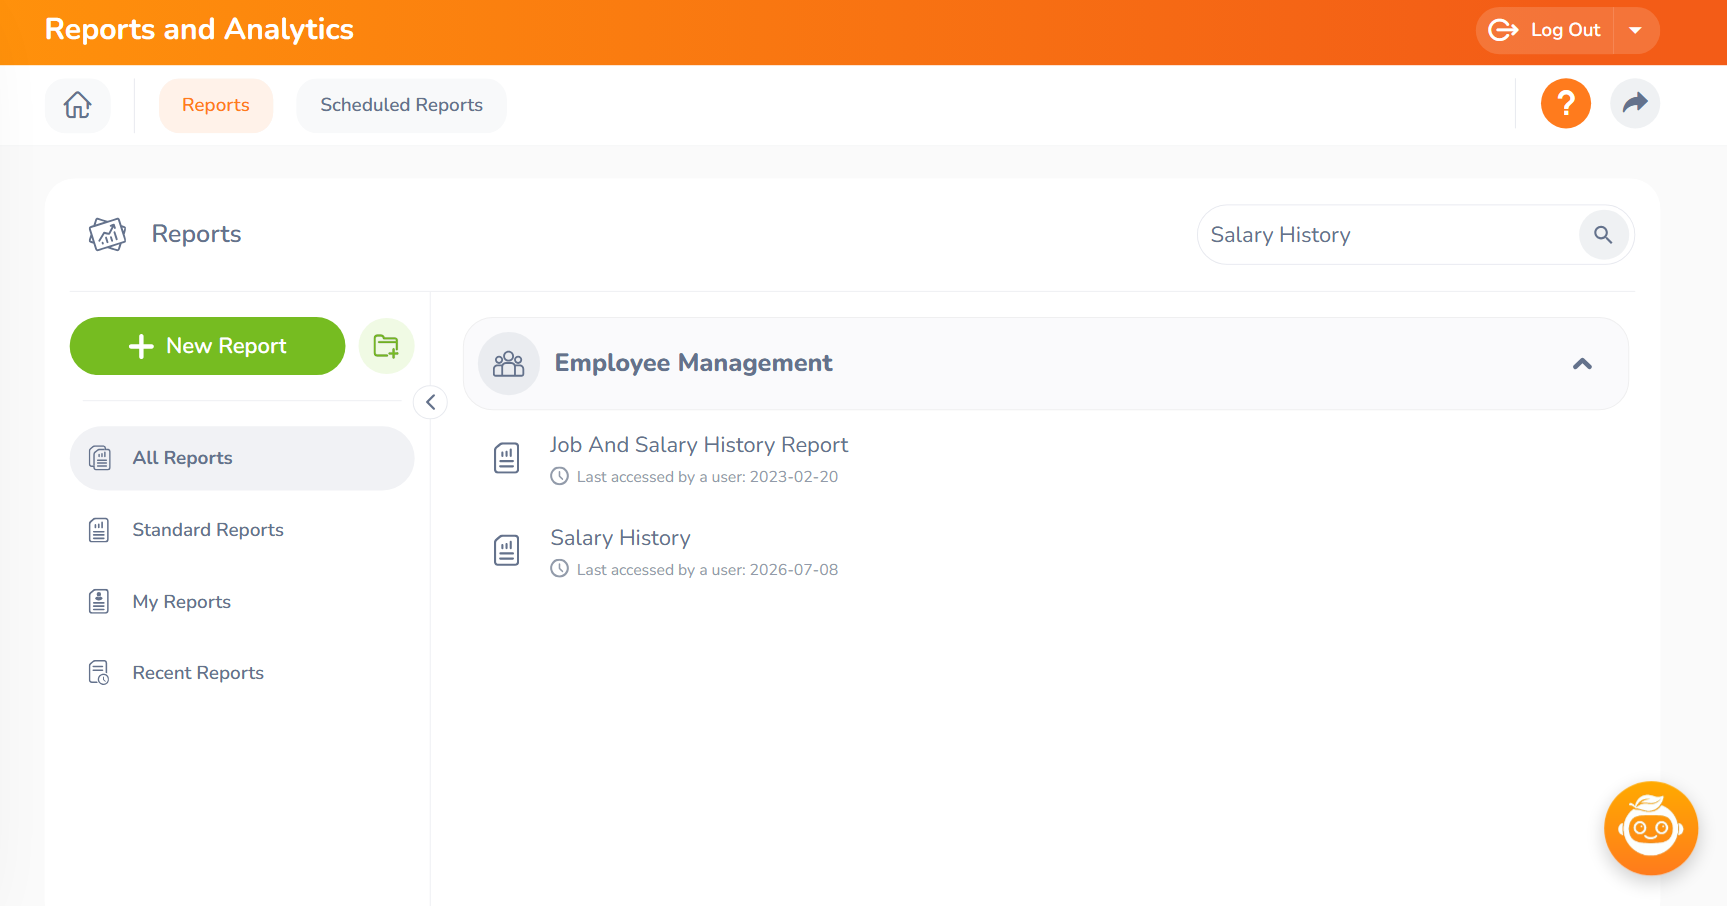
Task: Click the Salary History search field
Action: [x=1390, y=235]
